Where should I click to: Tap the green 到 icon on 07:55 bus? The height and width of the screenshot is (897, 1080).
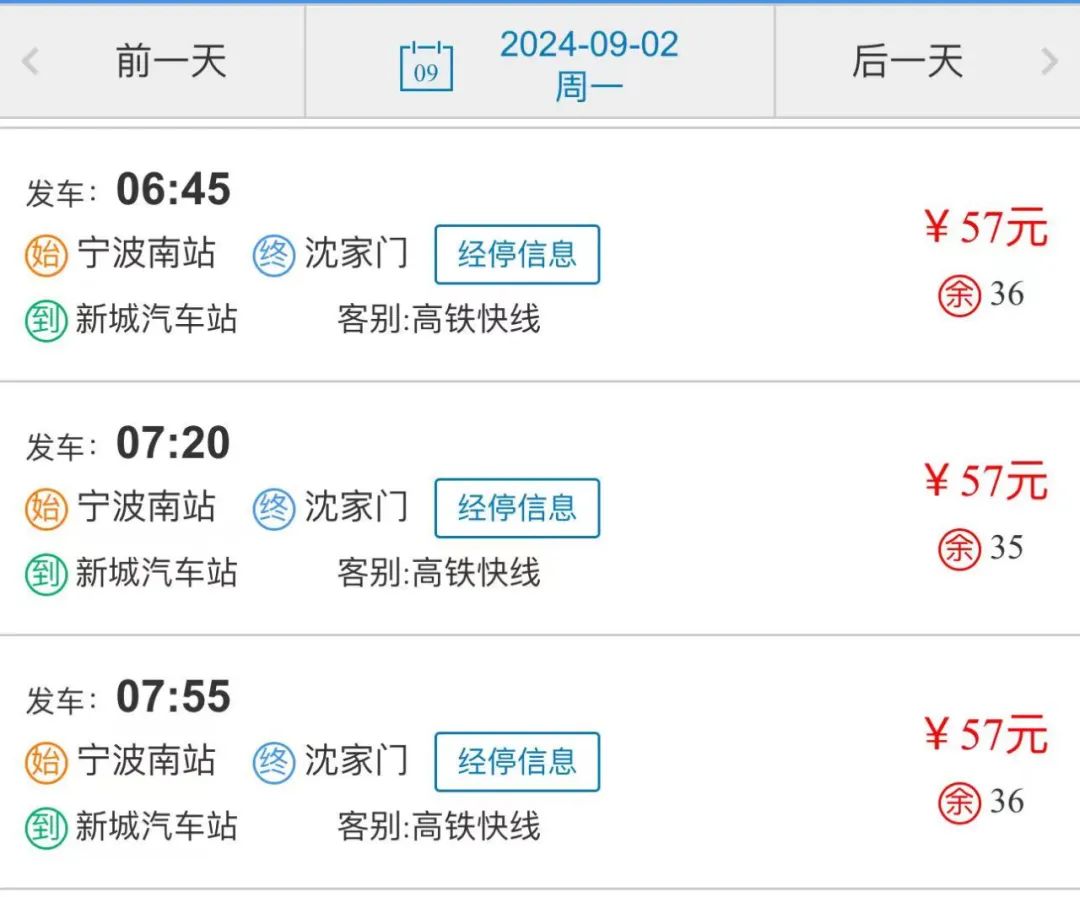coord(46,828)
